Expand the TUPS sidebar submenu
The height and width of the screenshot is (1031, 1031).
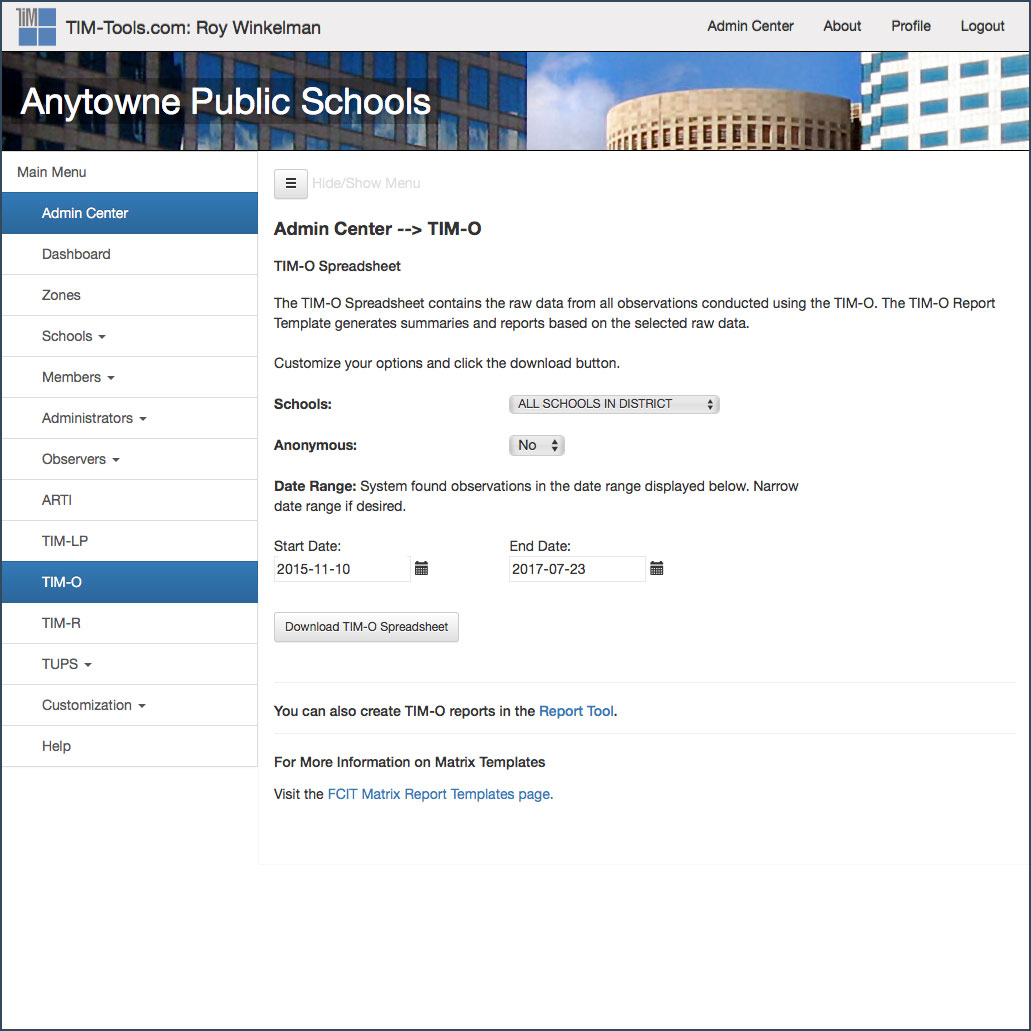[x=130, y=664]
